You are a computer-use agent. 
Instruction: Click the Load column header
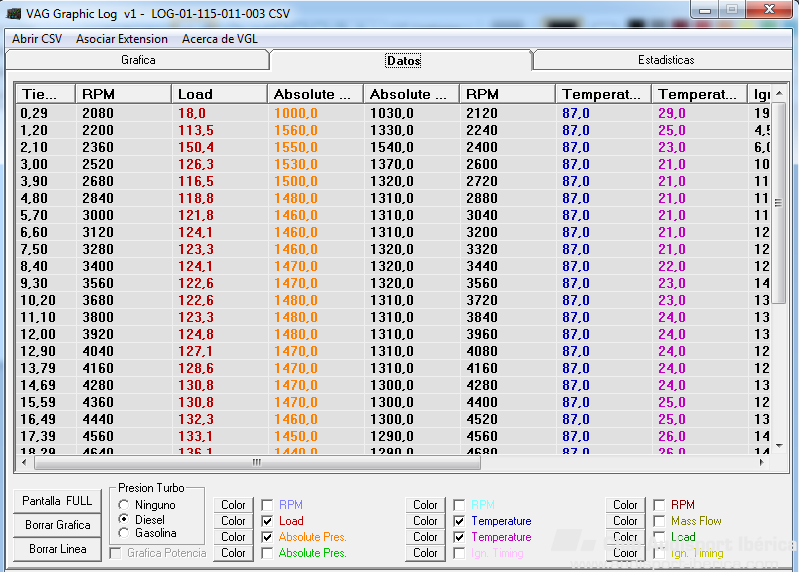[x=219, y=94]
